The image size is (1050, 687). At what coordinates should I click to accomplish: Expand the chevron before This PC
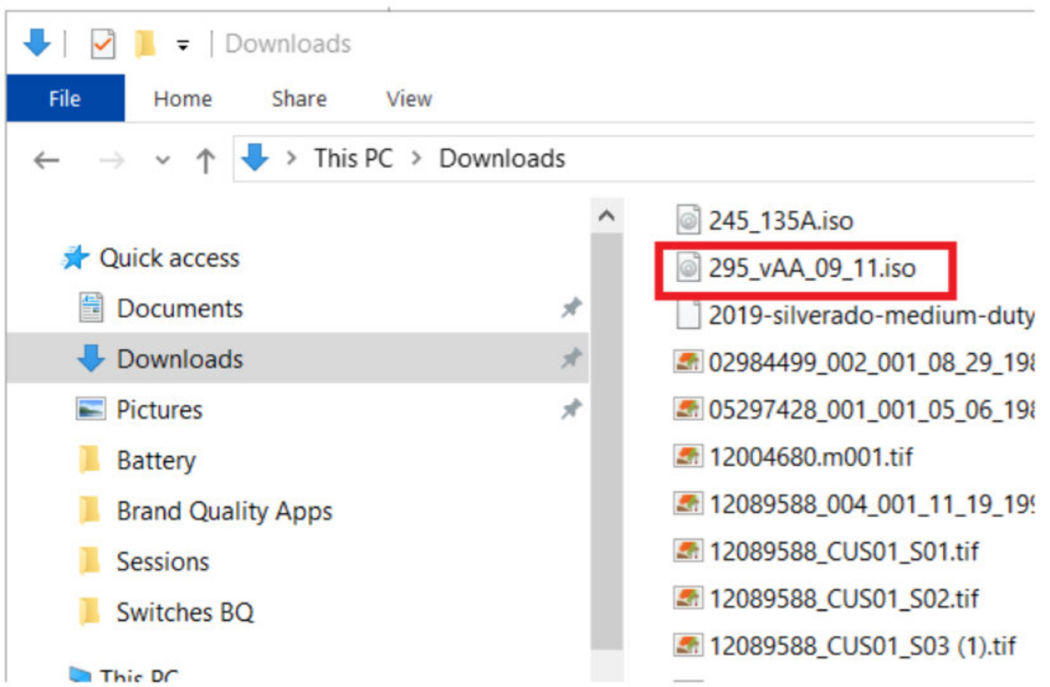[291, 159]
